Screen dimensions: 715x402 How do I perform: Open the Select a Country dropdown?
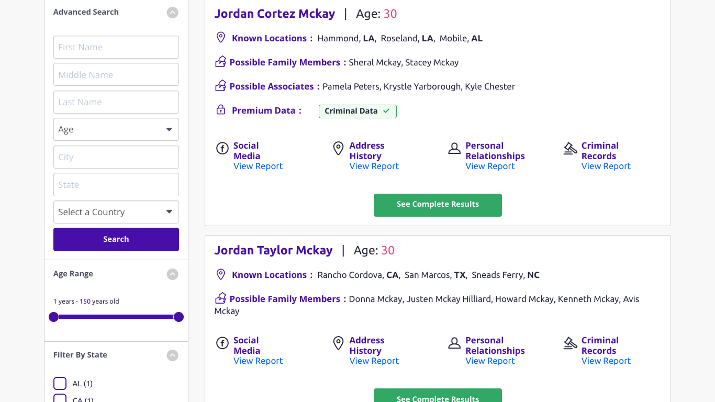click(x=116, y=212)
